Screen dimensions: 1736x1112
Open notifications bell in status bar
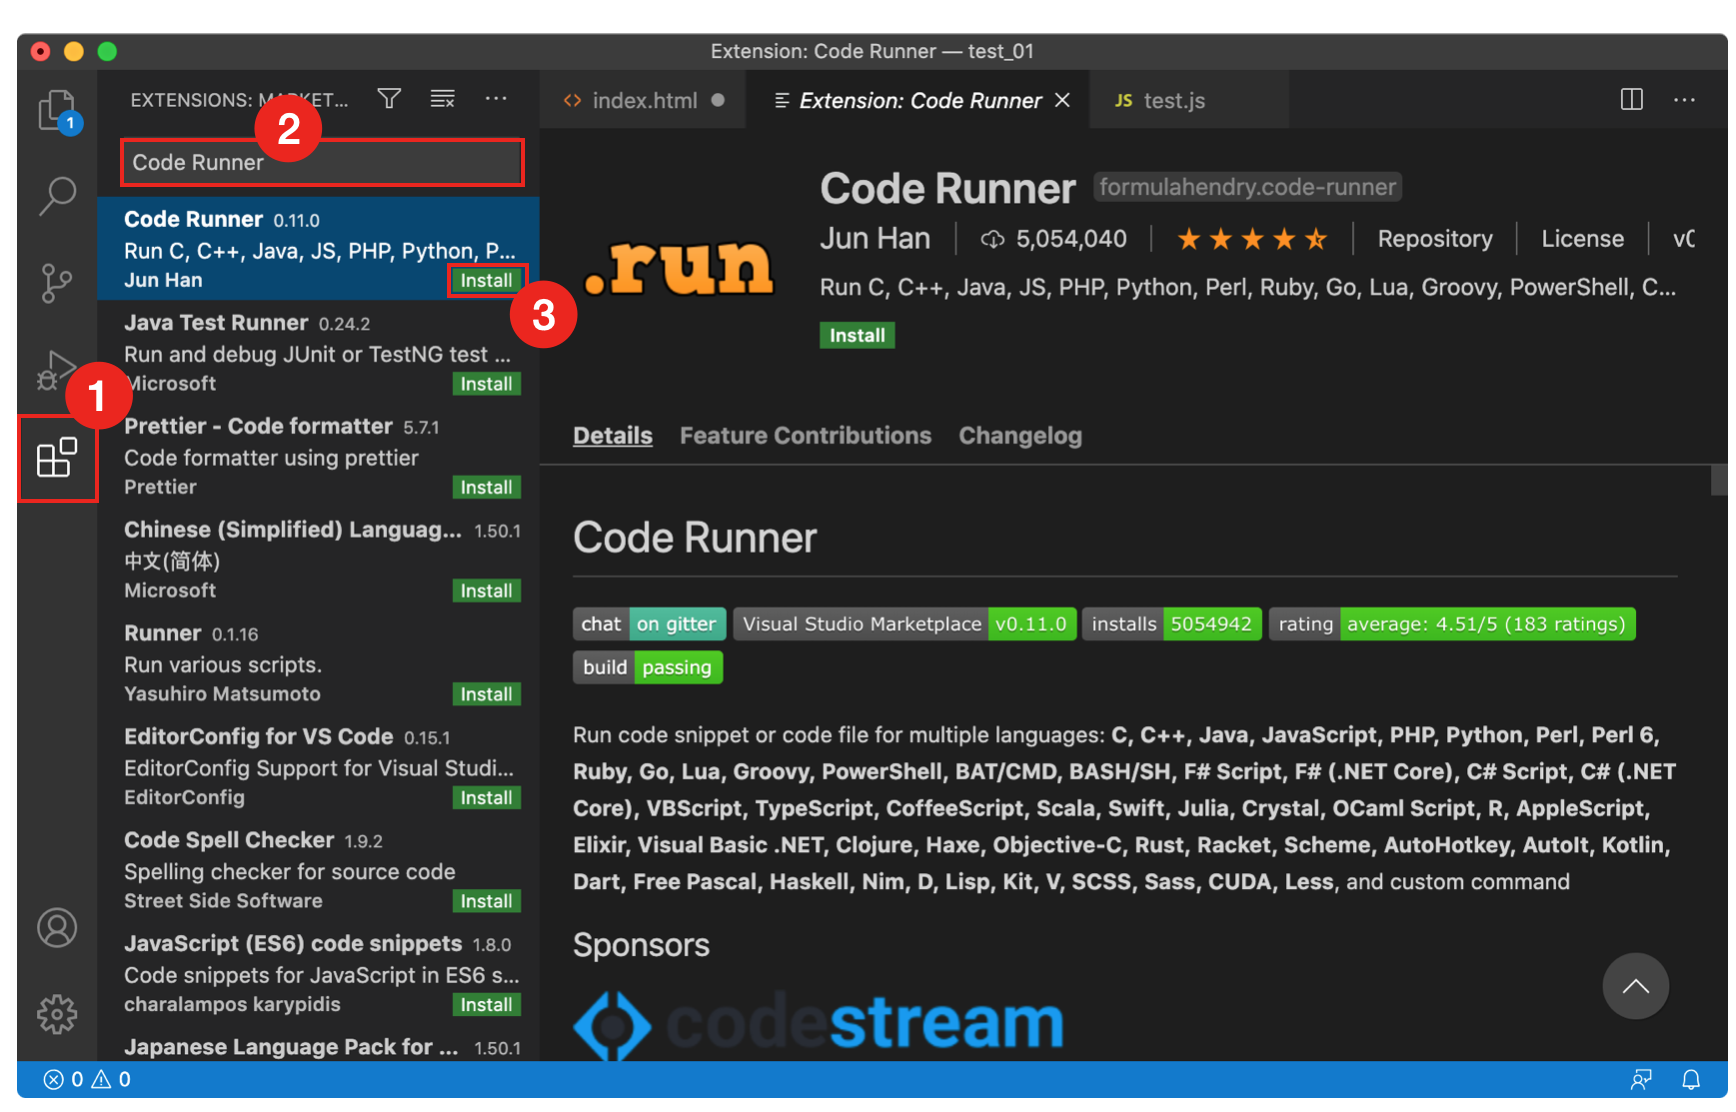[1691, 1079]
